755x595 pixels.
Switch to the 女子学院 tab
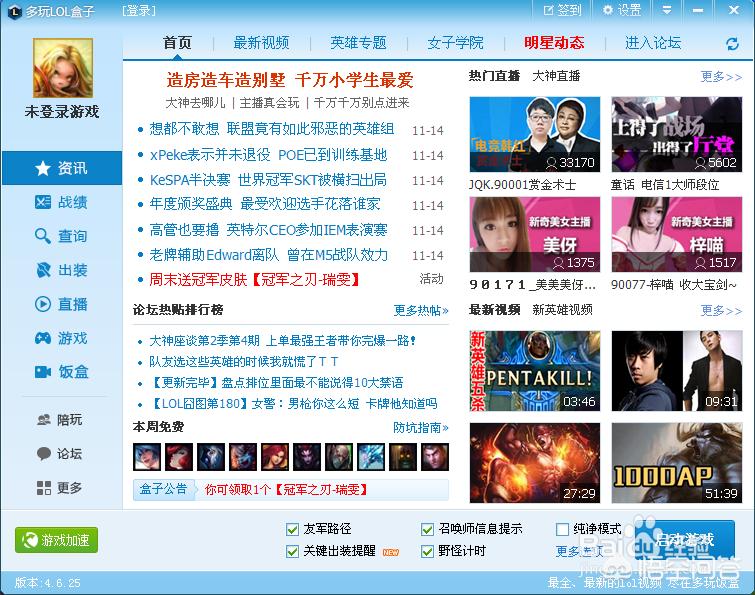(455, 43)
